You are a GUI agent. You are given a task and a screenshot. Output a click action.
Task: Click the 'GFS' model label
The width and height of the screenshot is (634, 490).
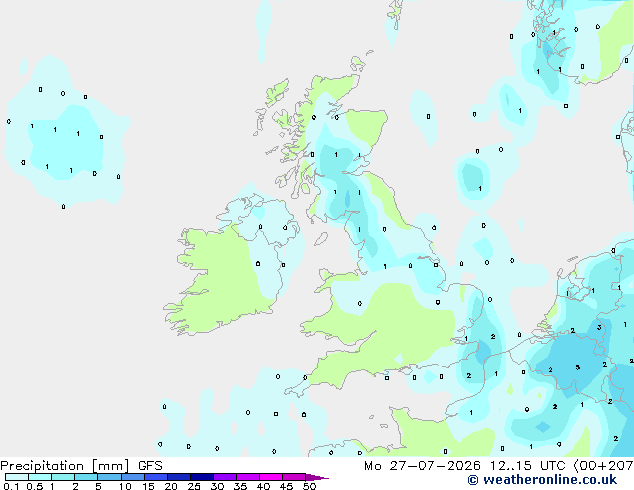pyautogui.click(x=150, y=466)
